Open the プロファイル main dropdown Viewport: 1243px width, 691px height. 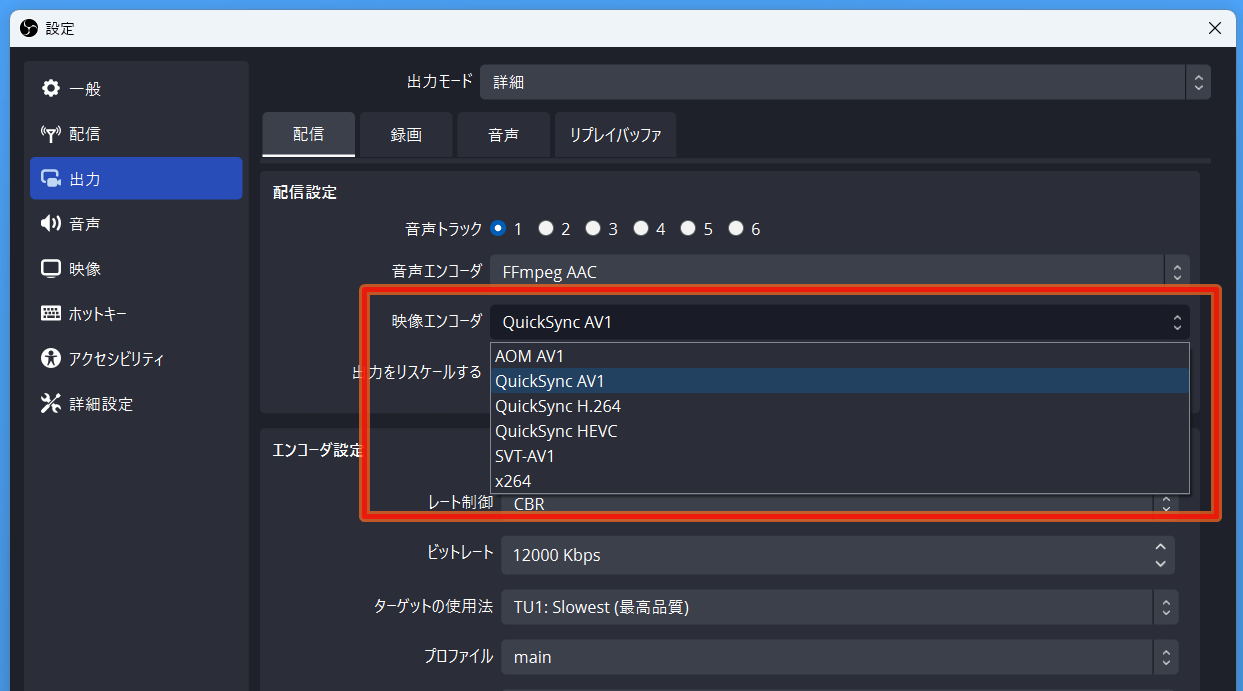(839, 657)
